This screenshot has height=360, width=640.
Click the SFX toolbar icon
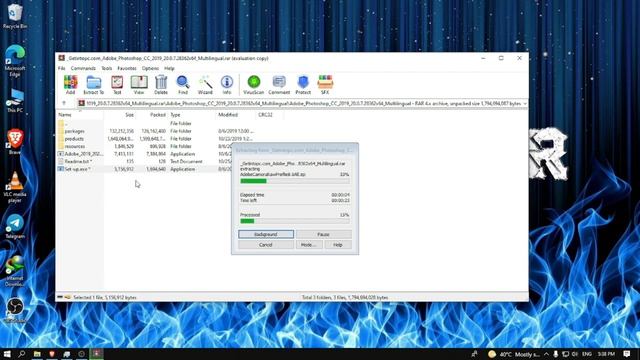pyautogui.click(x=325, y=84)
